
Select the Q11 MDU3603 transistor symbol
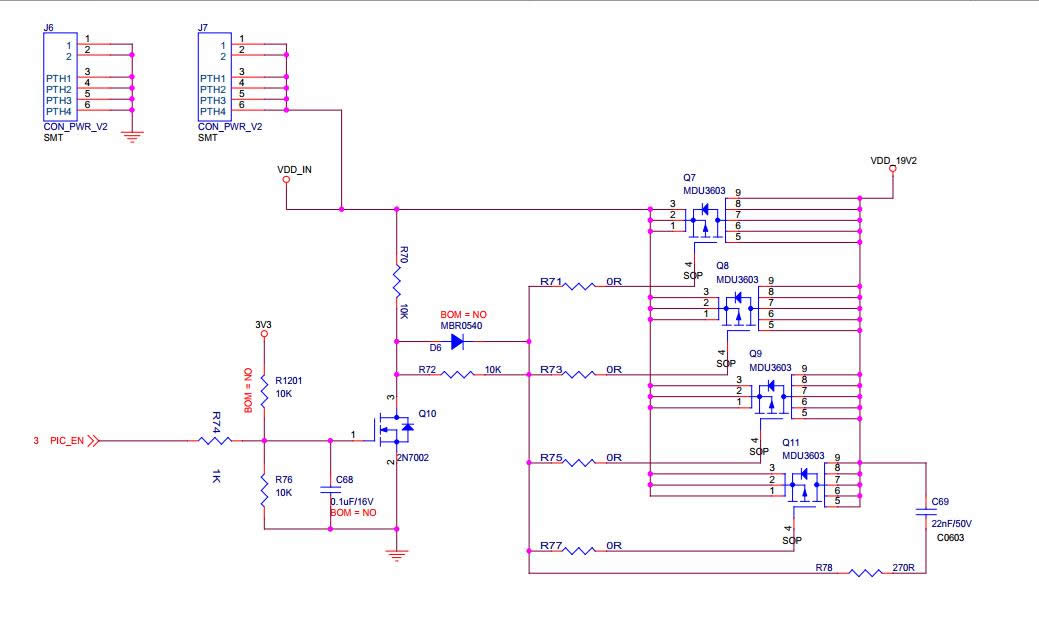[802, 485]
